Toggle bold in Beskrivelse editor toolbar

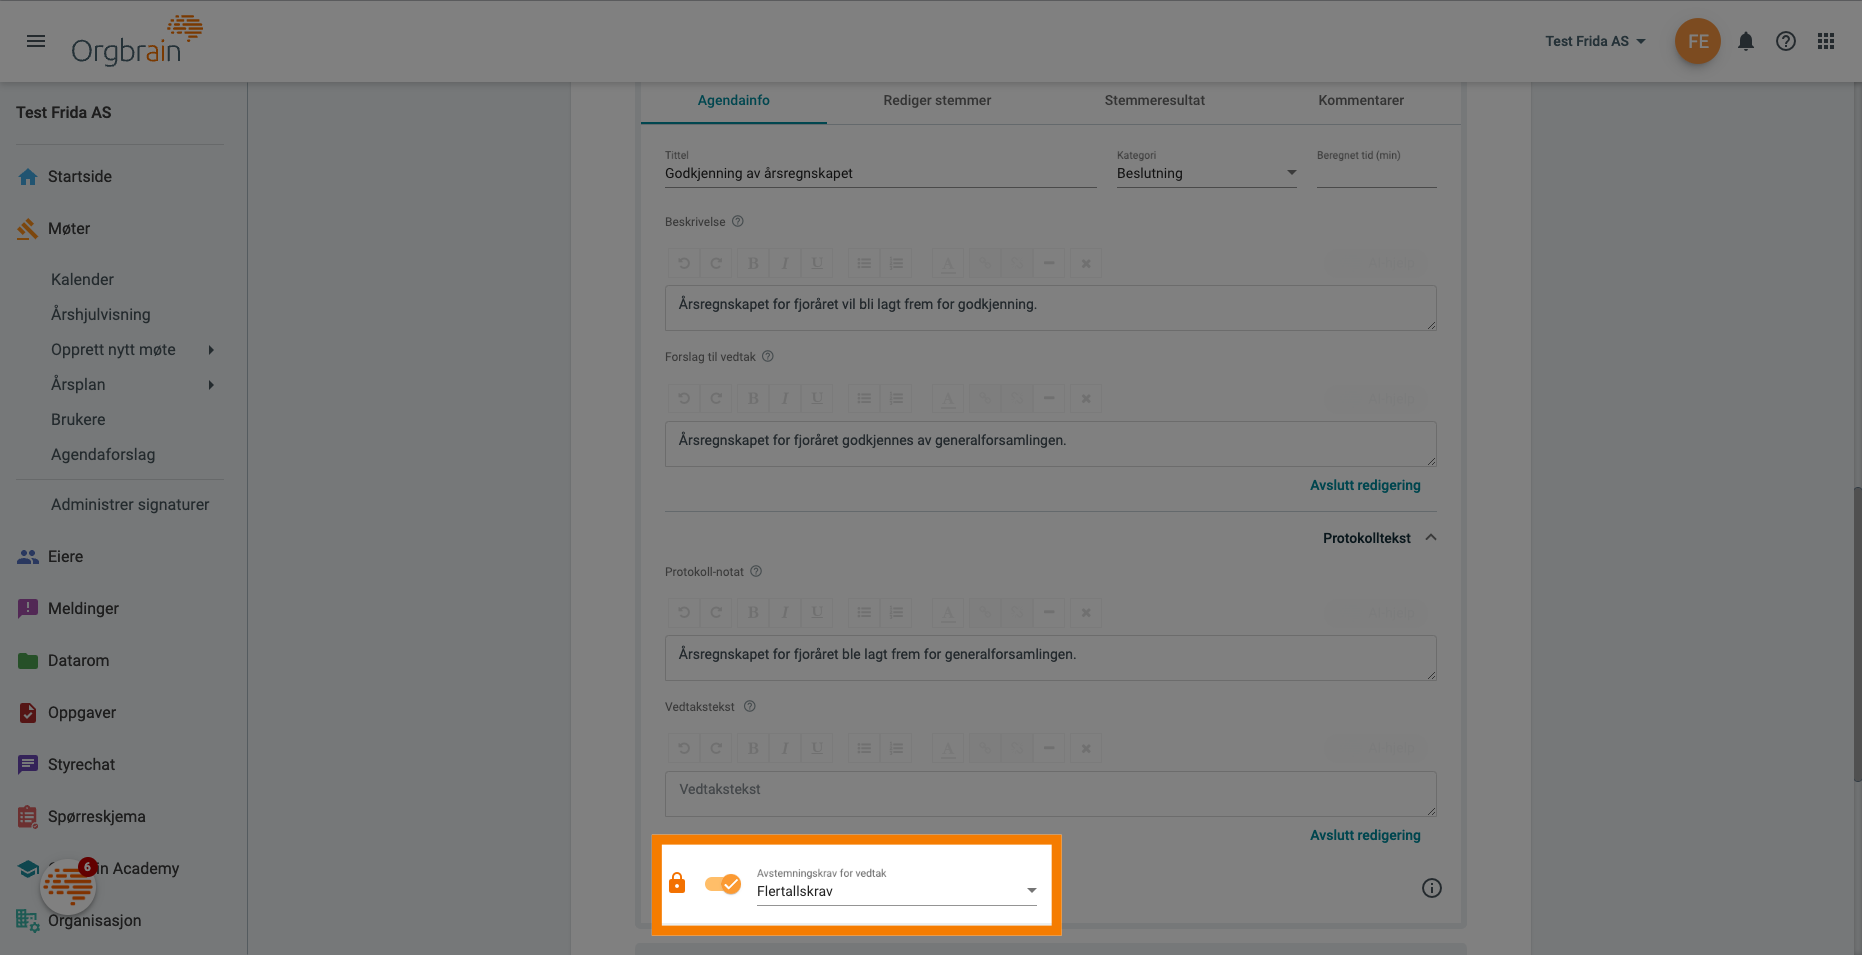tap(753, 263)
